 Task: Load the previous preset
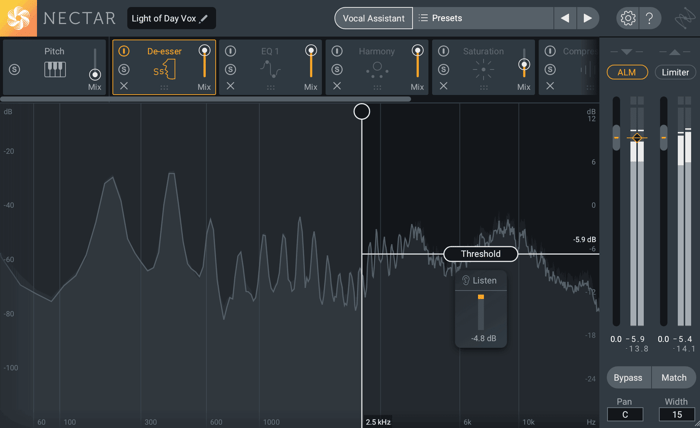tap(565, 18)
